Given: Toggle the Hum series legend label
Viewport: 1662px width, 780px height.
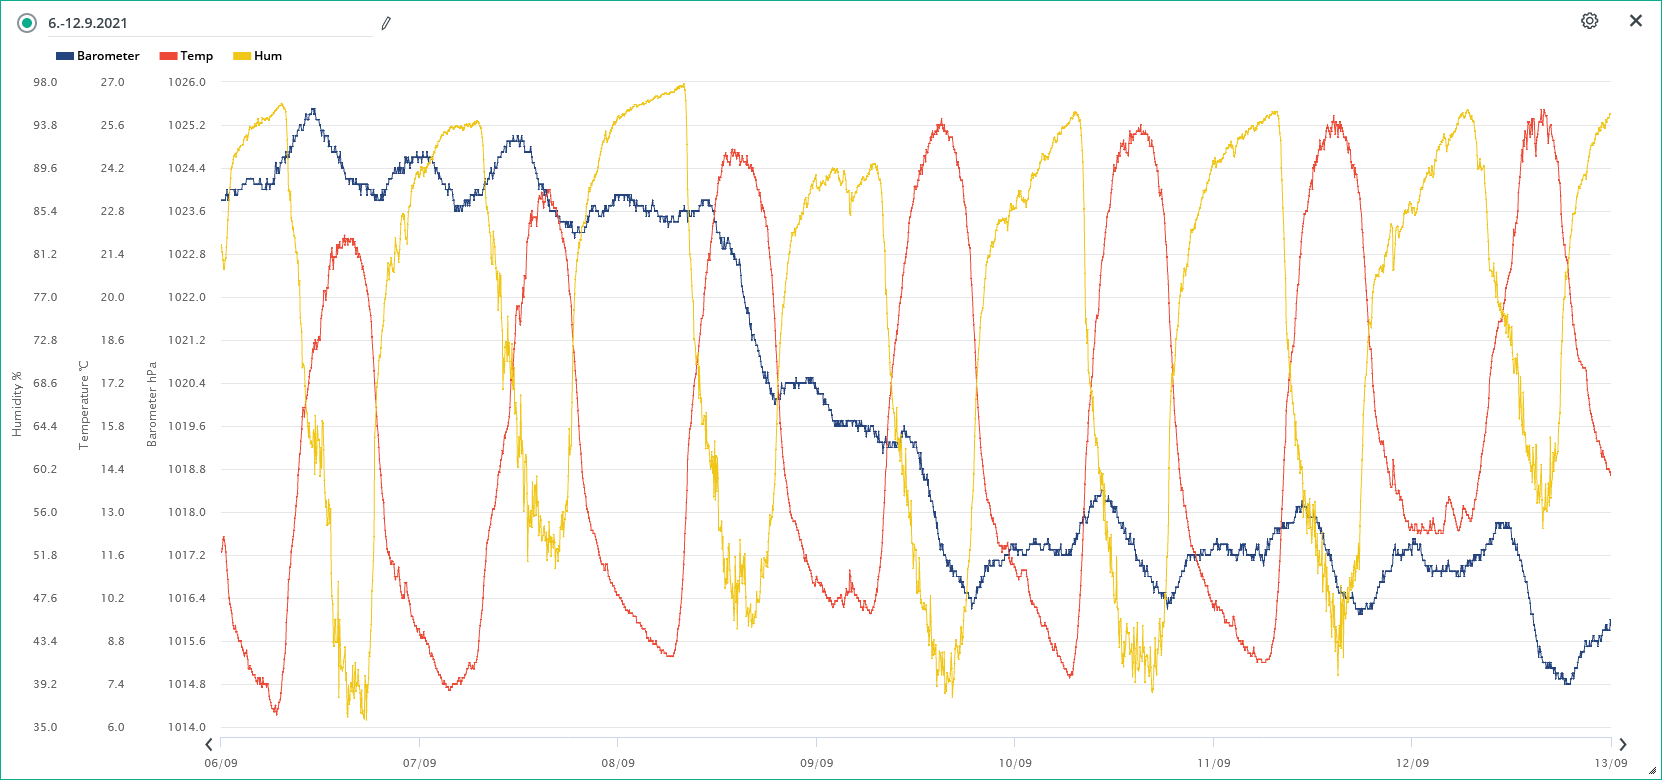Looking at the screenshot, I should pyautogui.click(x=268, y=56).
